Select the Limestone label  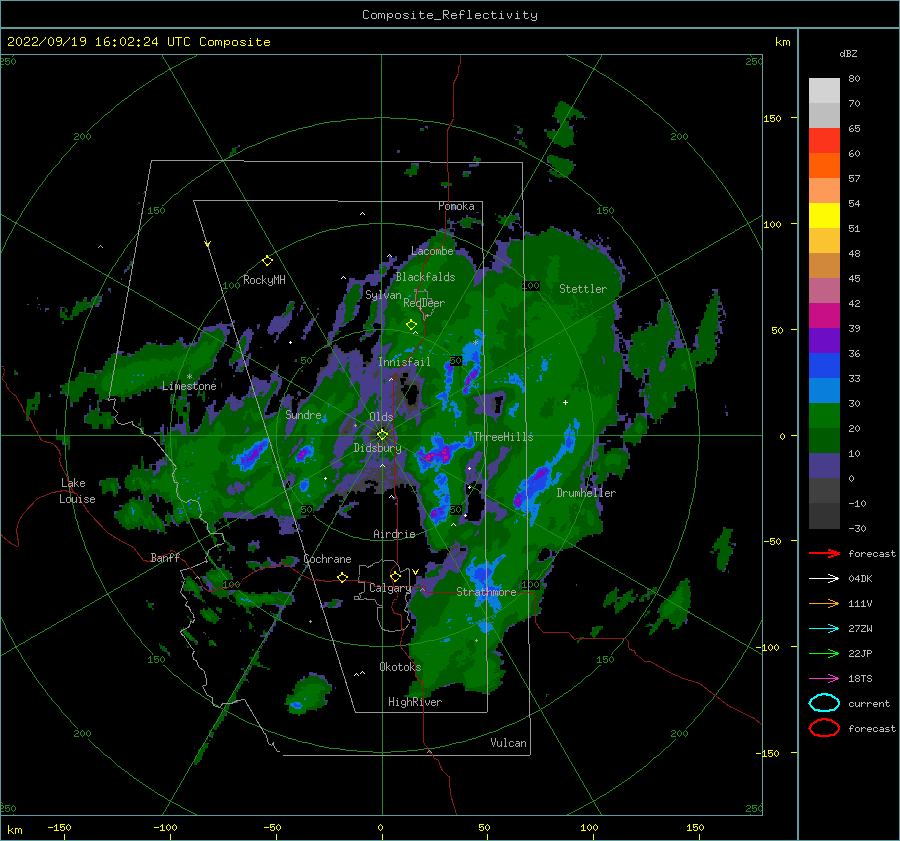coord(189,386)
